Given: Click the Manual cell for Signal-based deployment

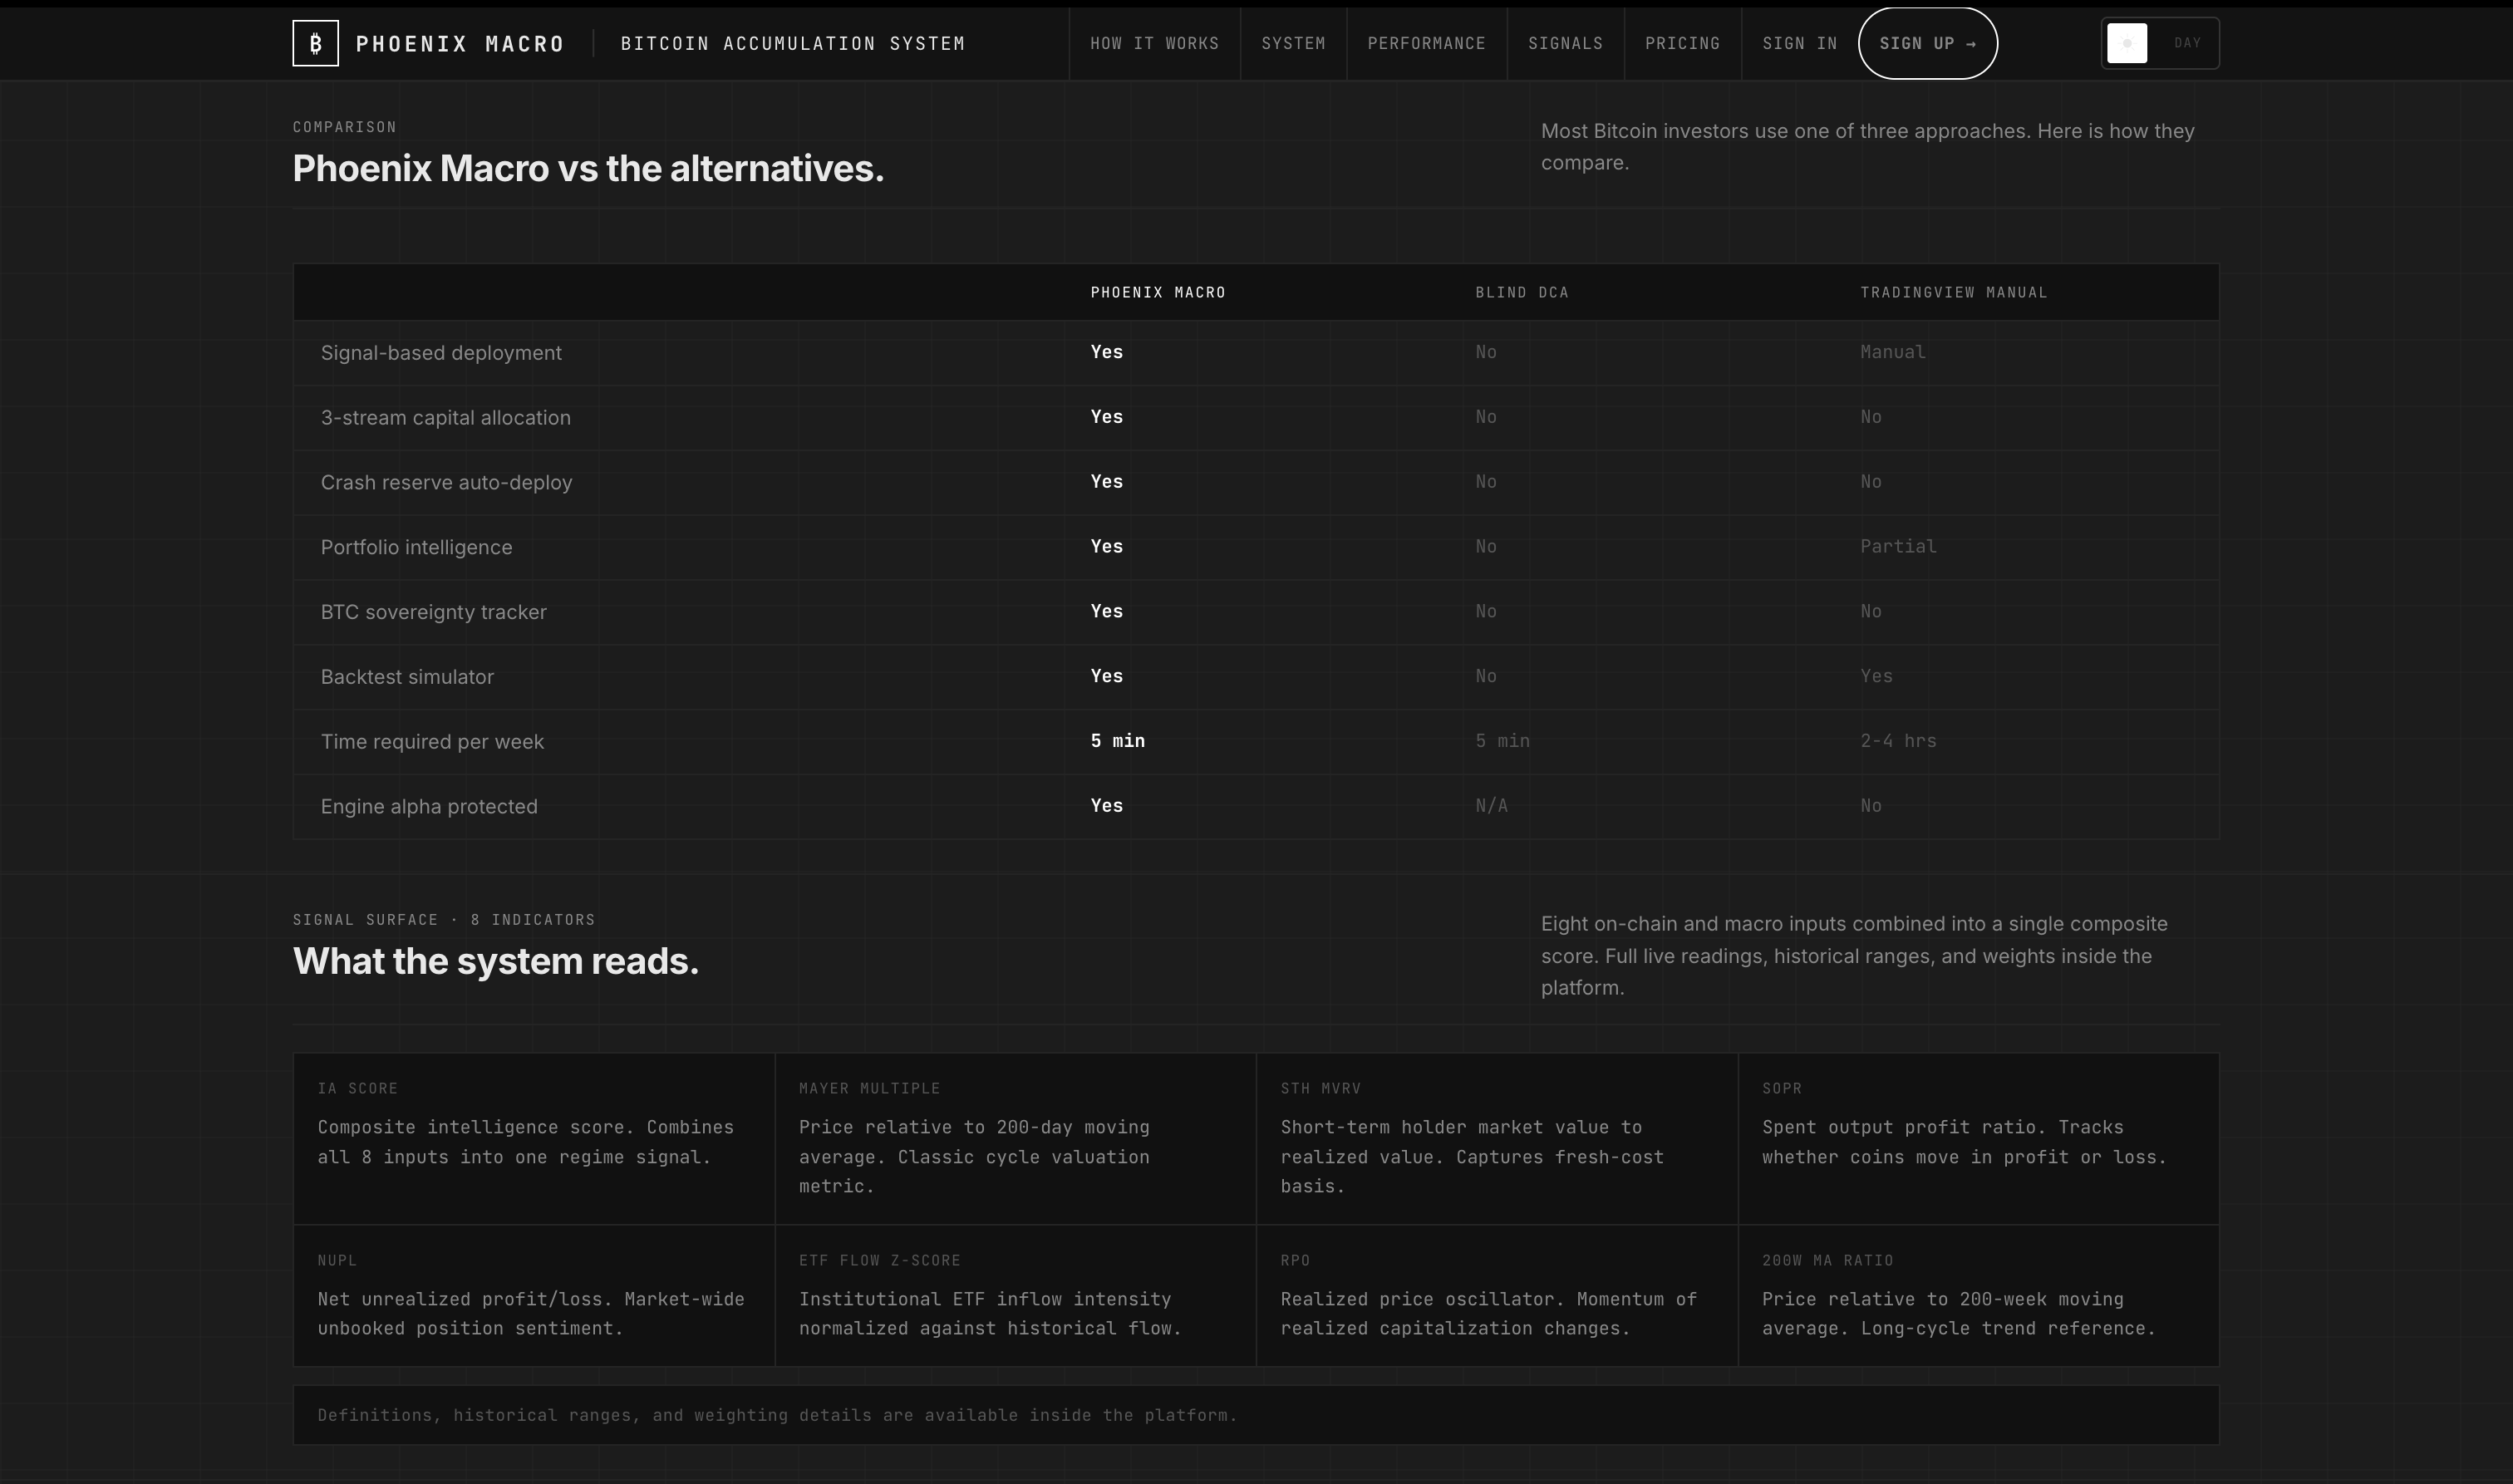Looking at the screenshot, I should click(1893, 352).
